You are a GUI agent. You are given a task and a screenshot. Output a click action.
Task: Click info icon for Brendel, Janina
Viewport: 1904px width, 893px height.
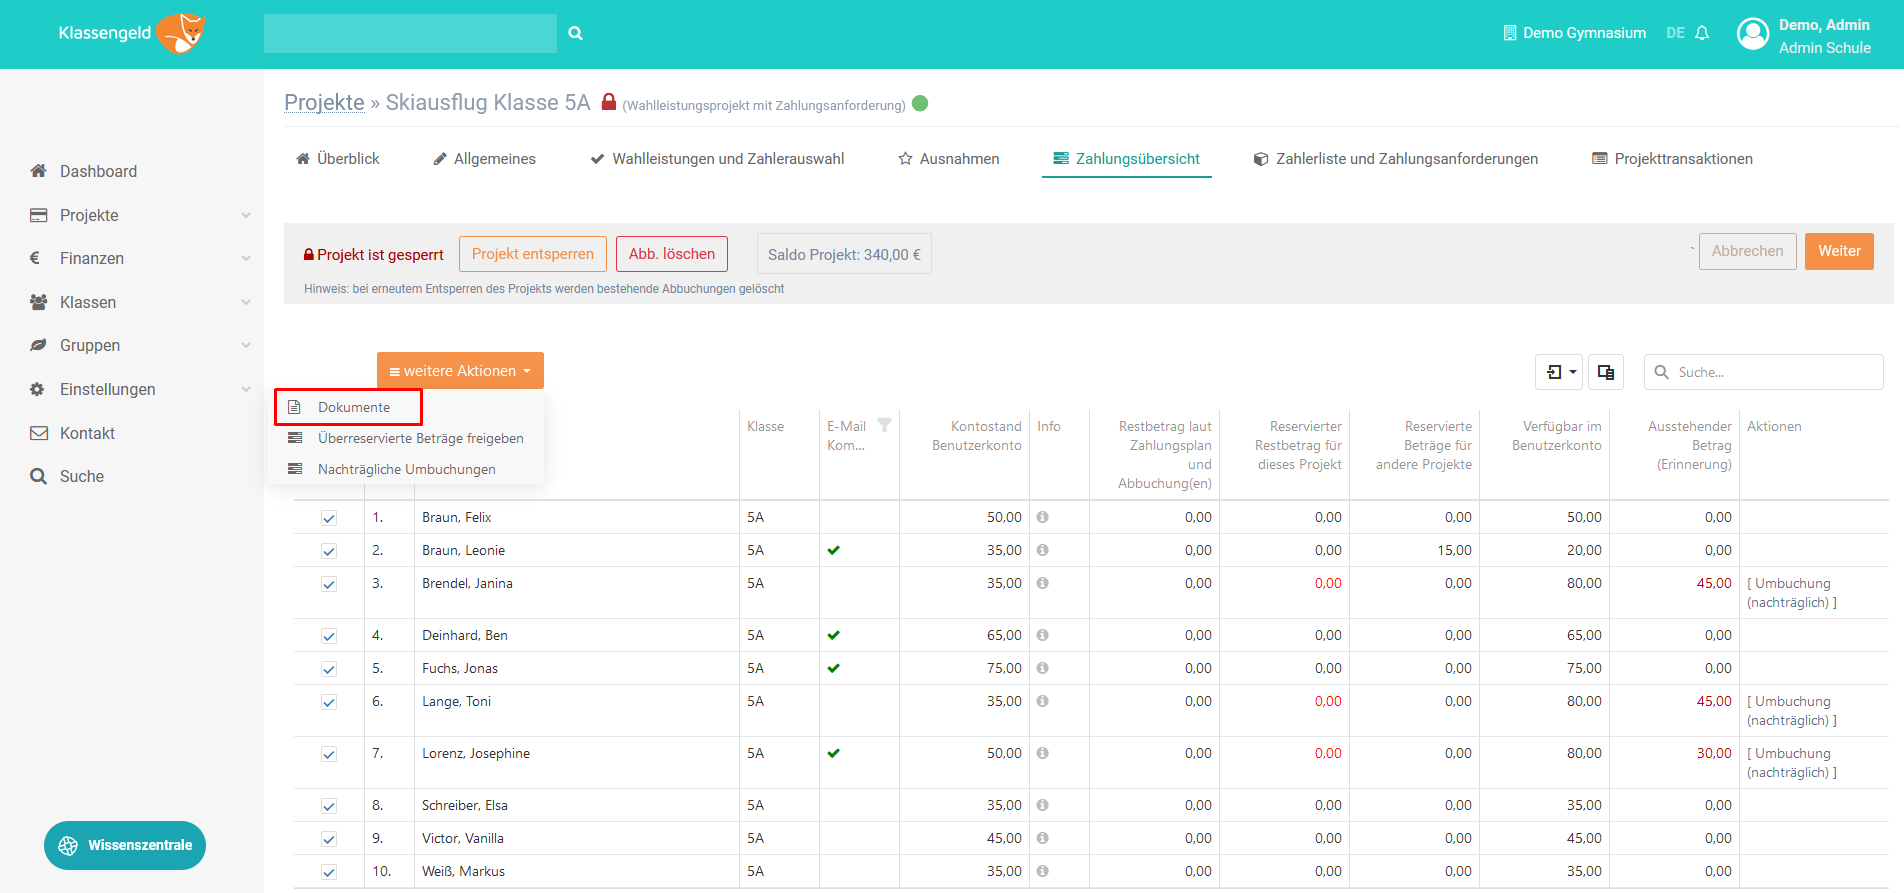[x=1042, y=583]
